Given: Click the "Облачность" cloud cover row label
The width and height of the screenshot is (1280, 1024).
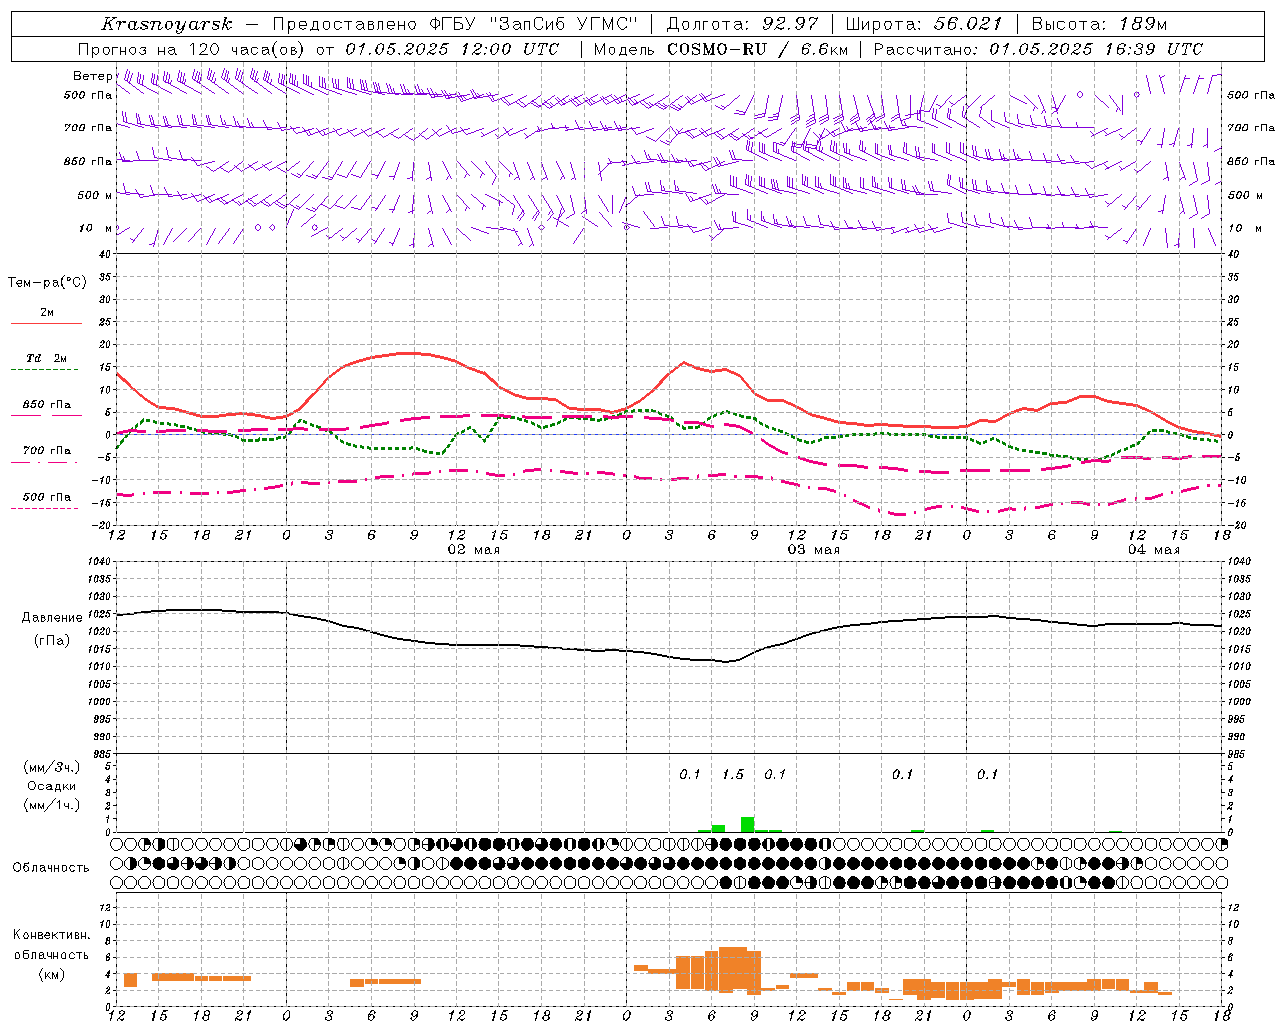Looking at the screenshot, I should coord(51,868).
